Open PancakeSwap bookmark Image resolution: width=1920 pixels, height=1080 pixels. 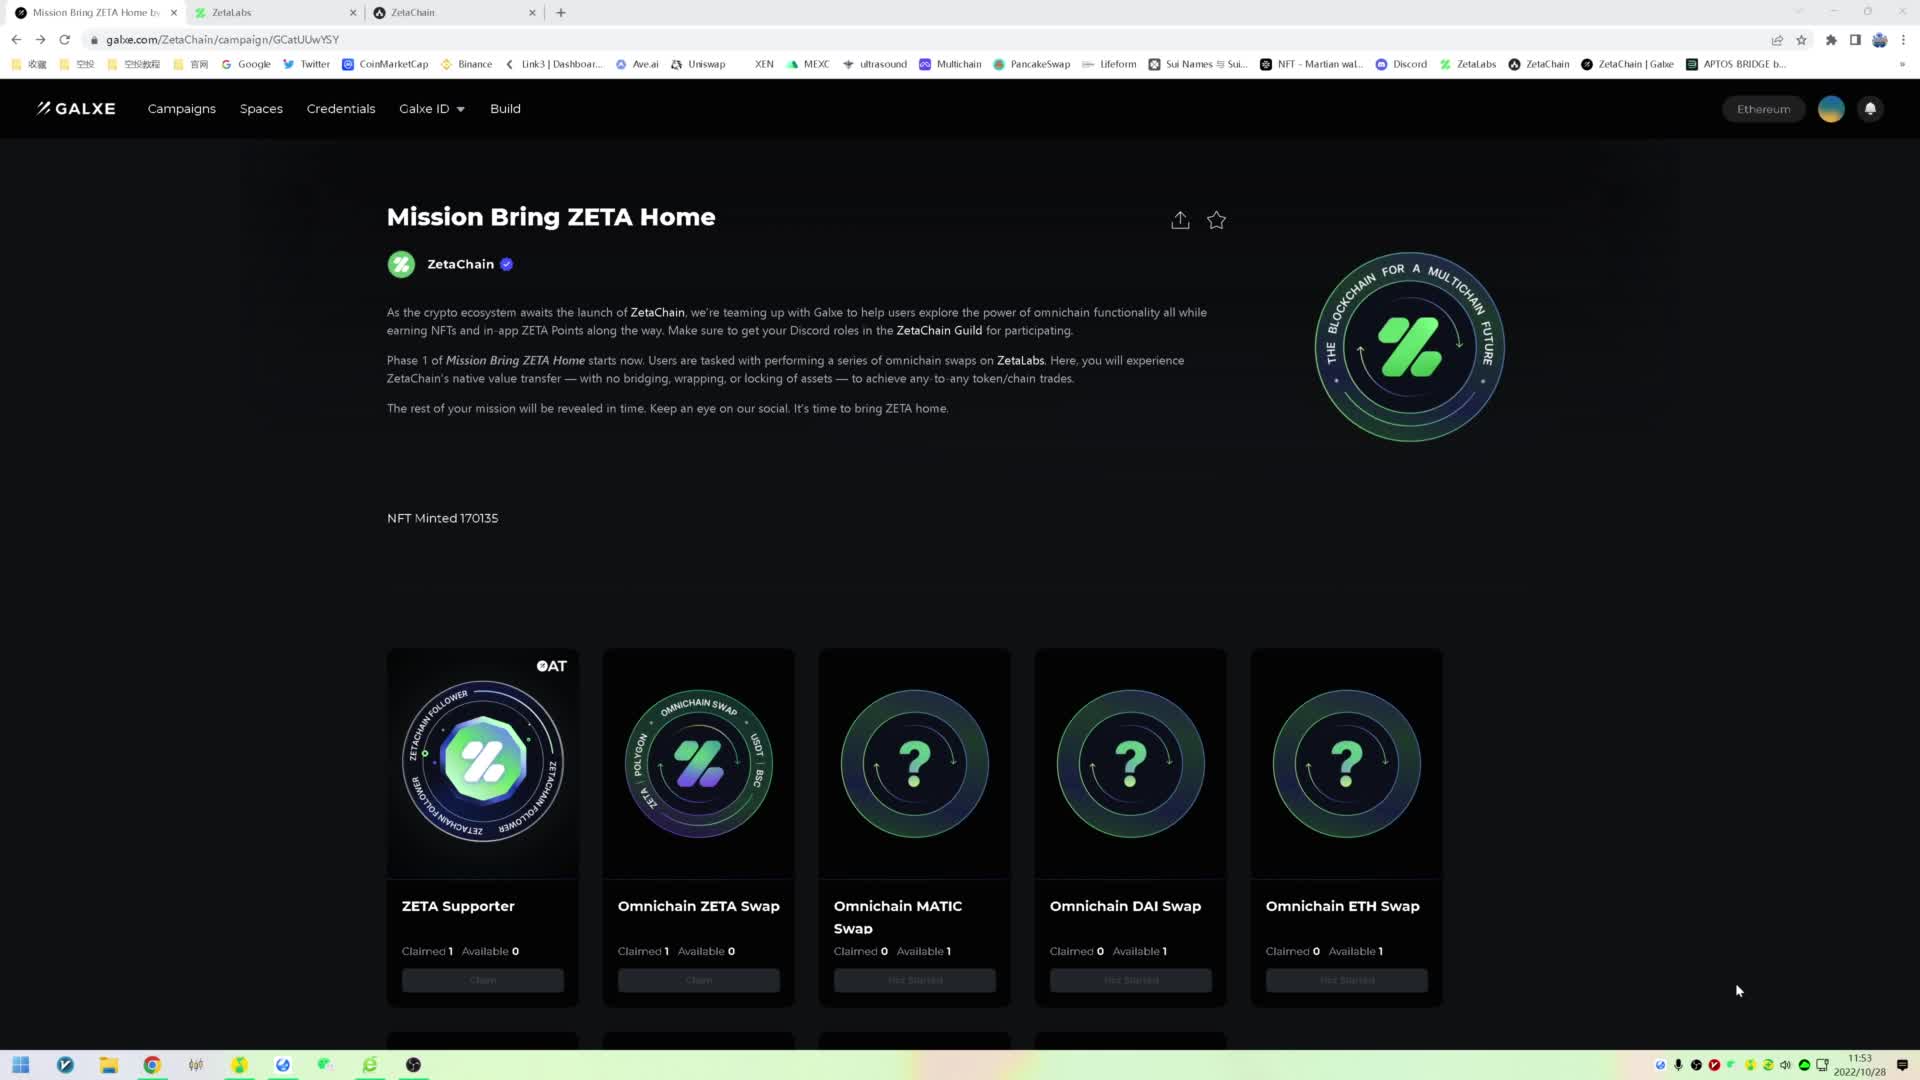(1031, 64)
